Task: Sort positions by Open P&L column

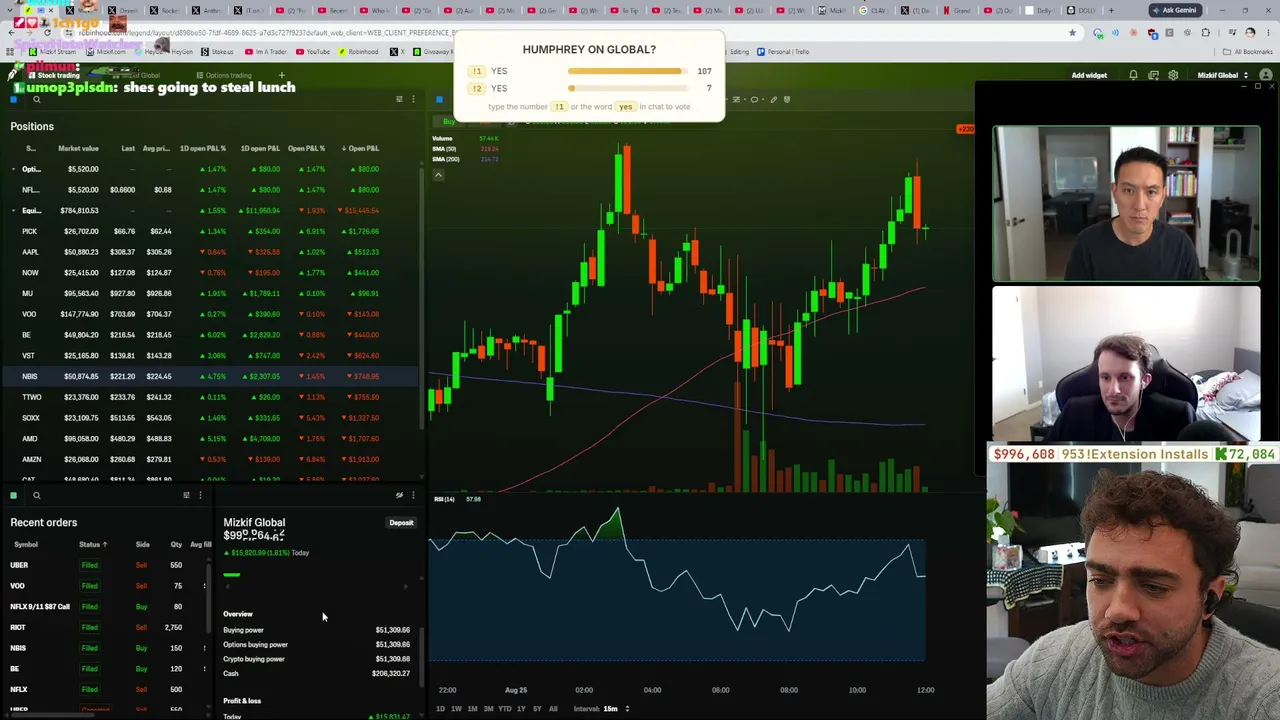Action: click(x=360, y=148)
